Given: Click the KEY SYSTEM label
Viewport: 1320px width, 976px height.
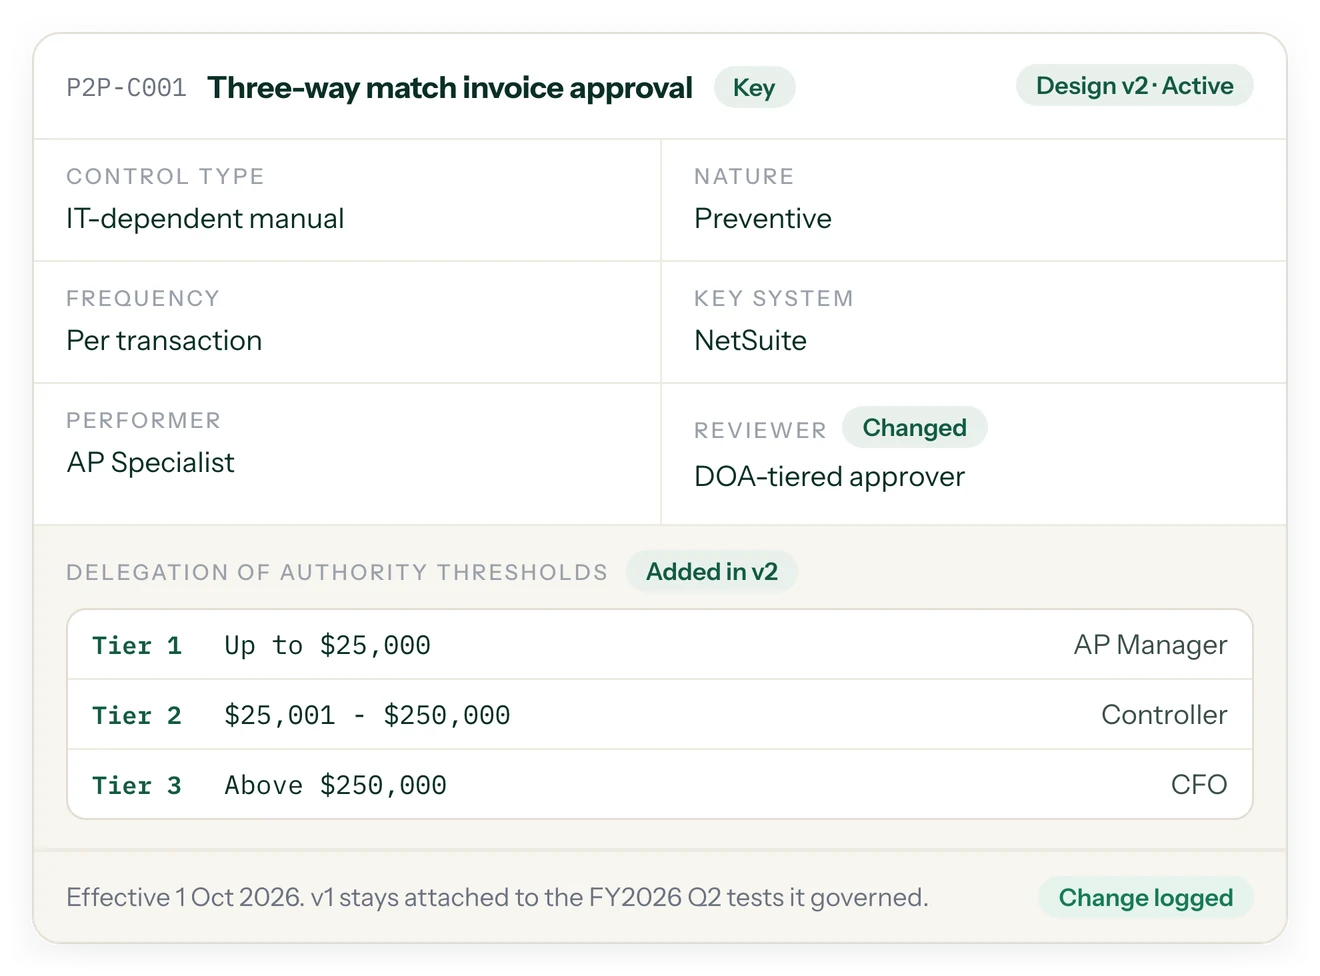Looking at the screenshot, I should [774, 298].
